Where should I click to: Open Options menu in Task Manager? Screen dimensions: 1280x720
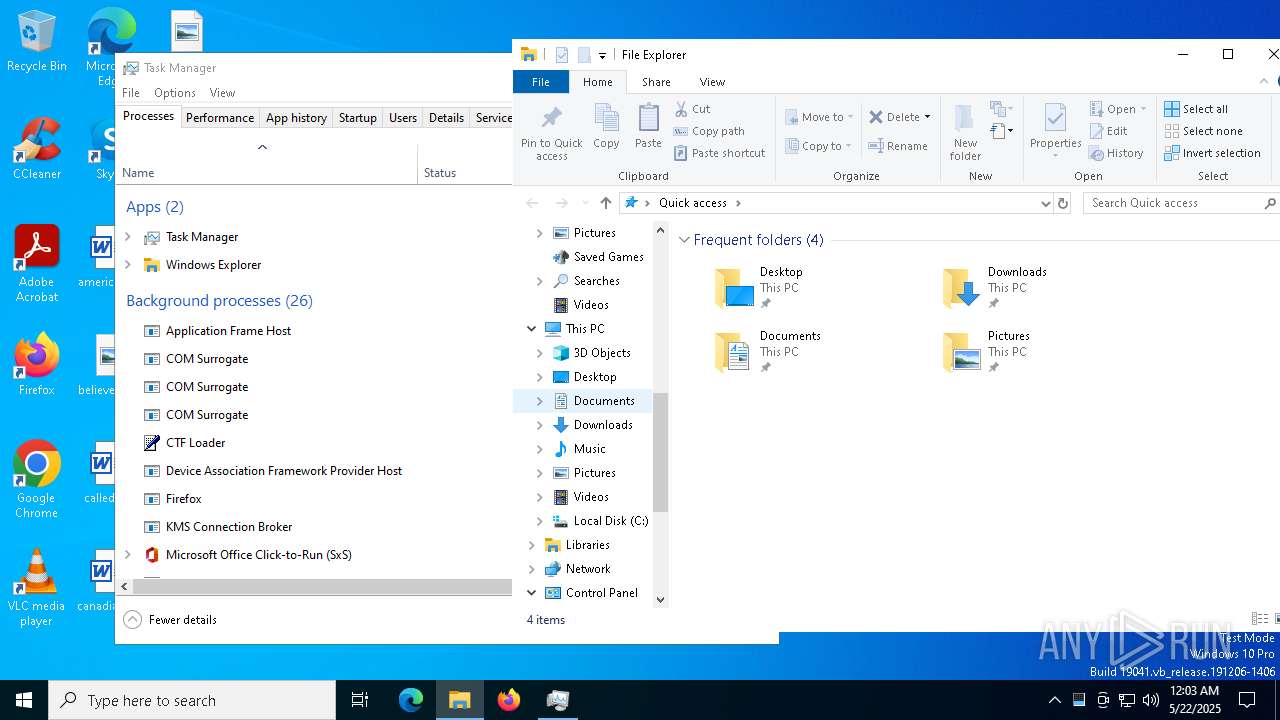pos(174,93)
